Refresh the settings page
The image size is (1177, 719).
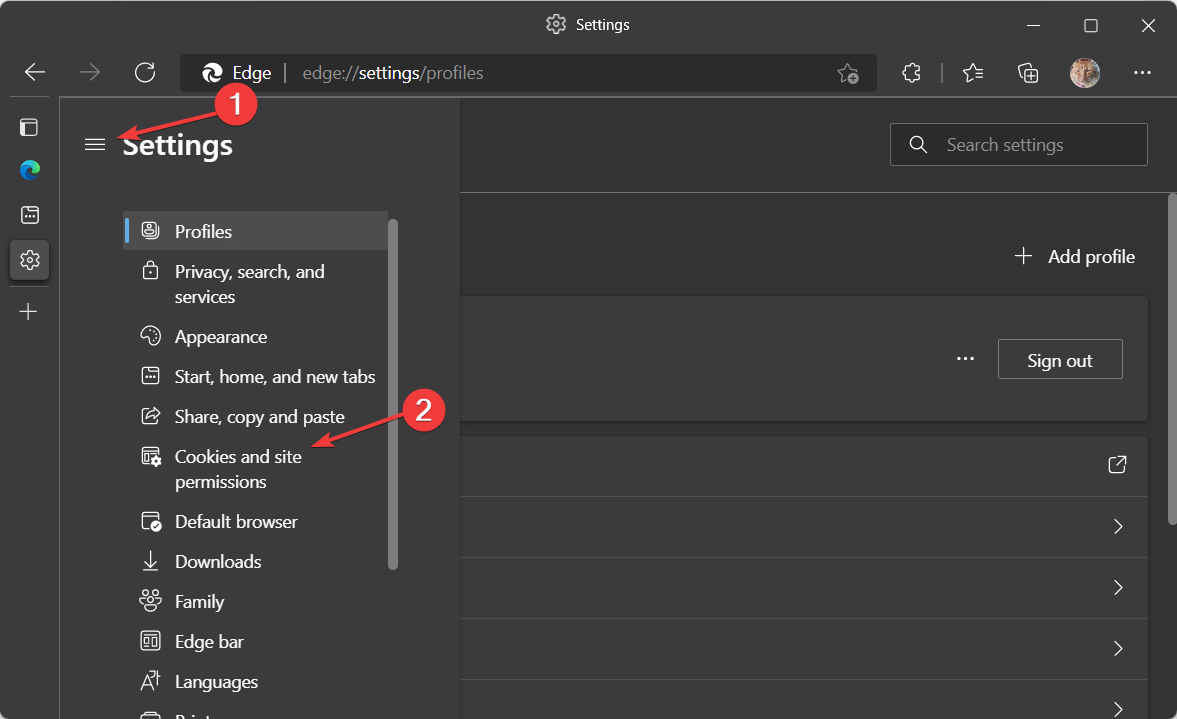pyautogui.click(x=145, y=73)
